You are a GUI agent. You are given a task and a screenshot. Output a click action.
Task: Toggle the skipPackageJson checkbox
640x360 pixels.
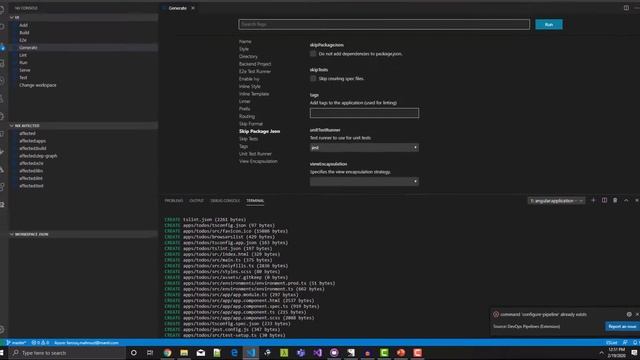tap(313, 54)
